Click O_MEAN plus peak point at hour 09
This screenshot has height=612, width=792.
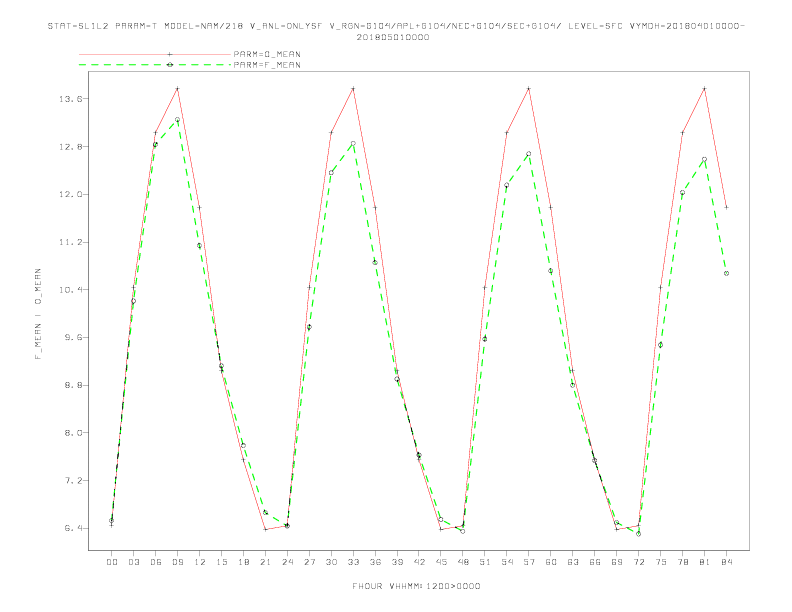[x=177, y=89]
